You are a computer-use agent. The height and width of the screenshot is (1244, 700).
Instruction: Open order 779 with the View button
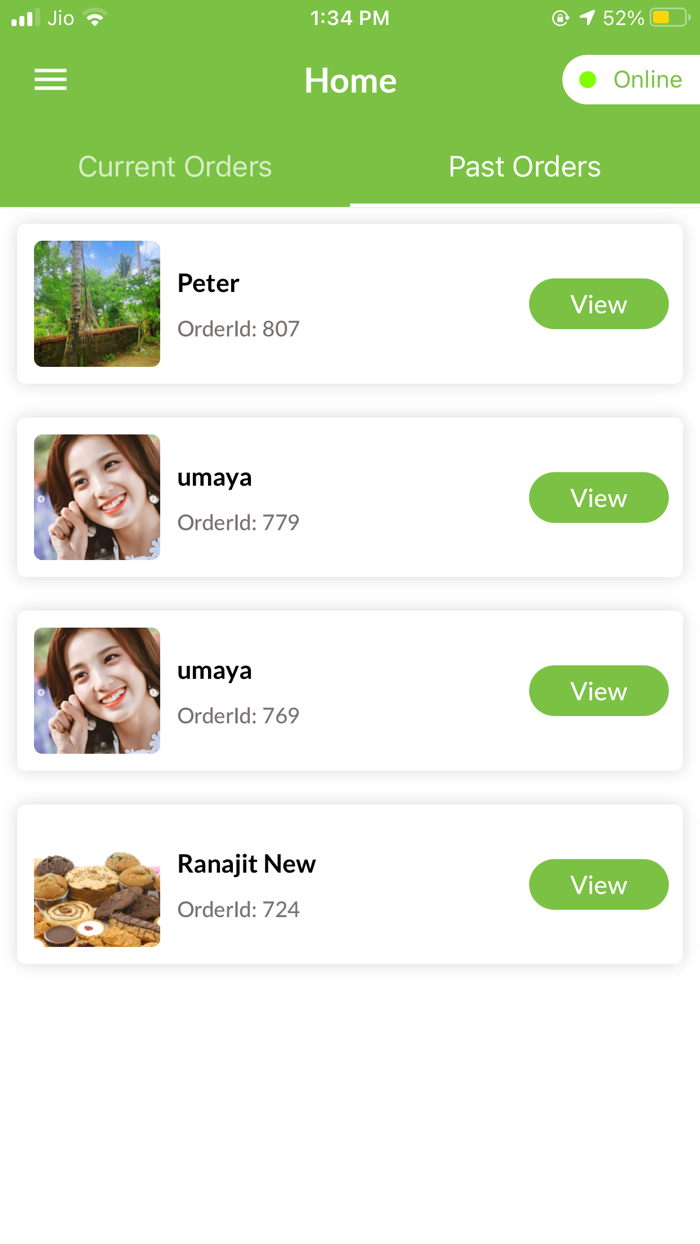(x=598, y=497)
